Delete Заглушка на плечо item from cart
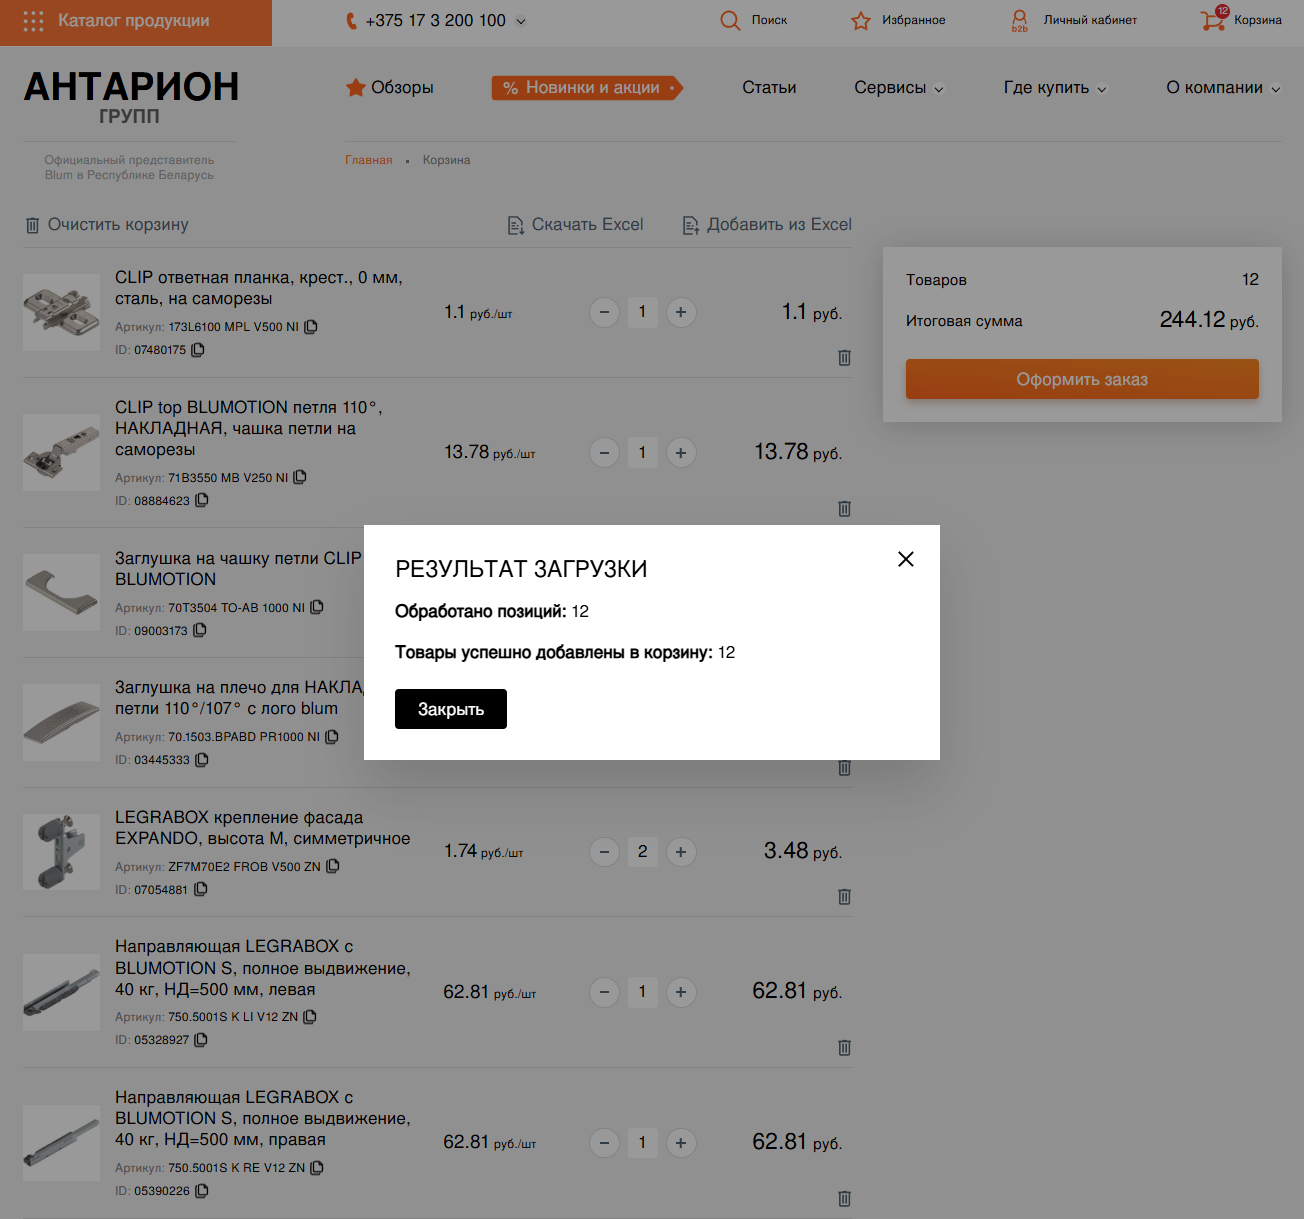The width and height of the screenshot is (1304, 1219). 844,768
